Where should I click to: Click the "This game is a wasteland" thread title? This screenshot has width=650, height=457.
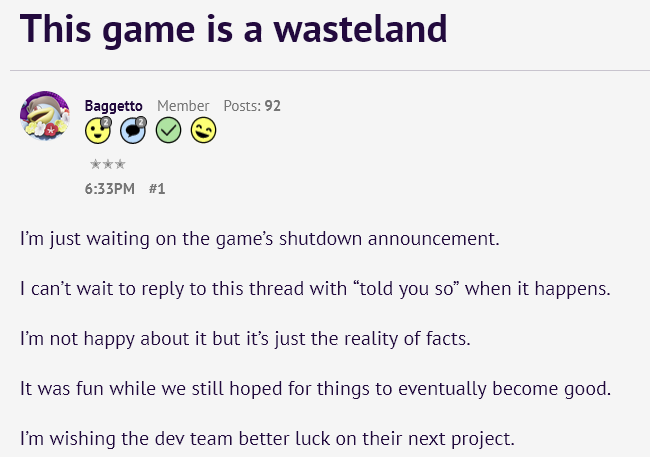[233, 29]
